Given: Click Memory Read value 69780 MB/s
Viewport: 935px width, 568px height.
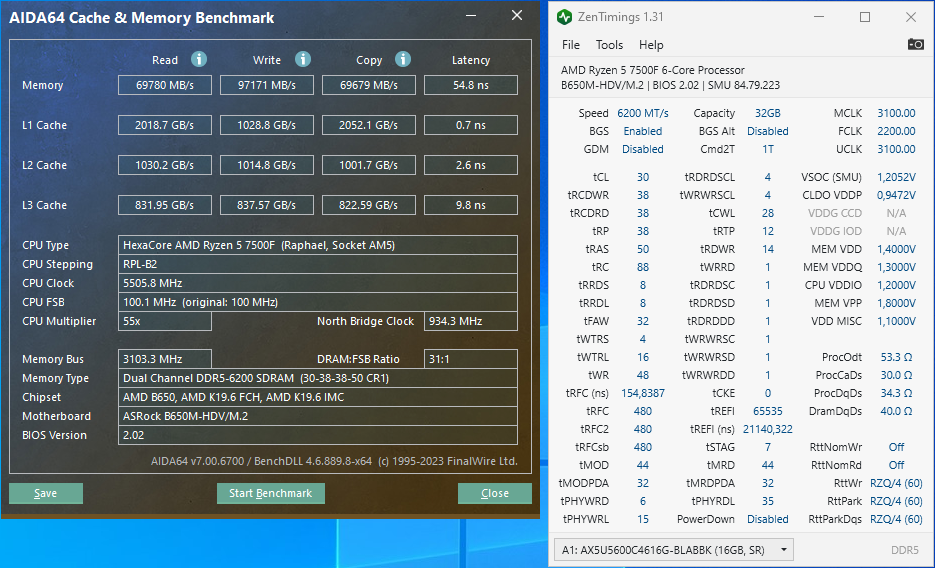Looking at the screenshot, I should pos(165,85).
